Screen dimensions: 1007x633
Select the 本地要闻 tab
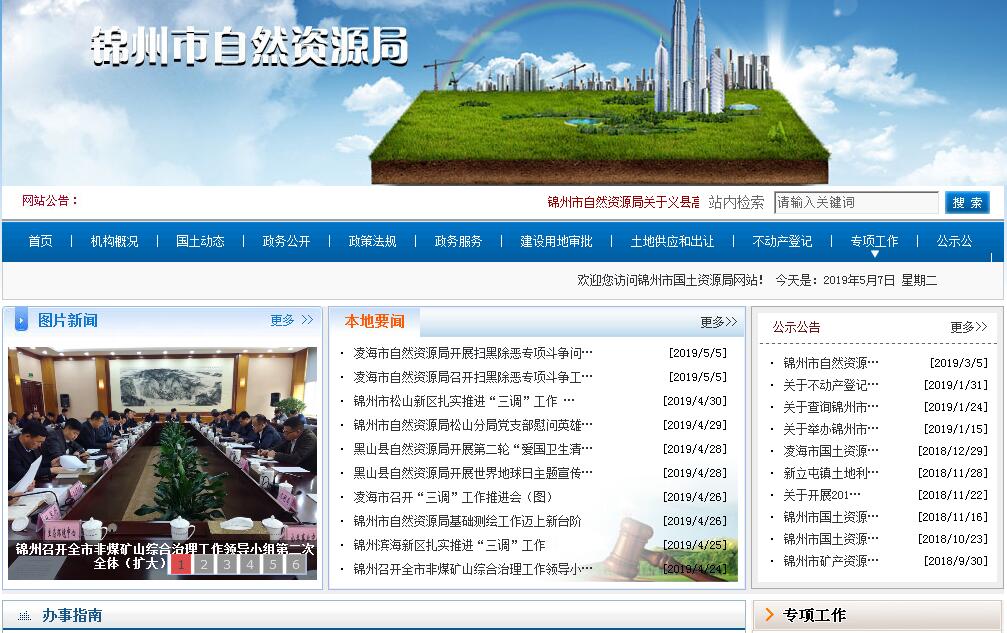pyautogui.click(x=375, y=321)
